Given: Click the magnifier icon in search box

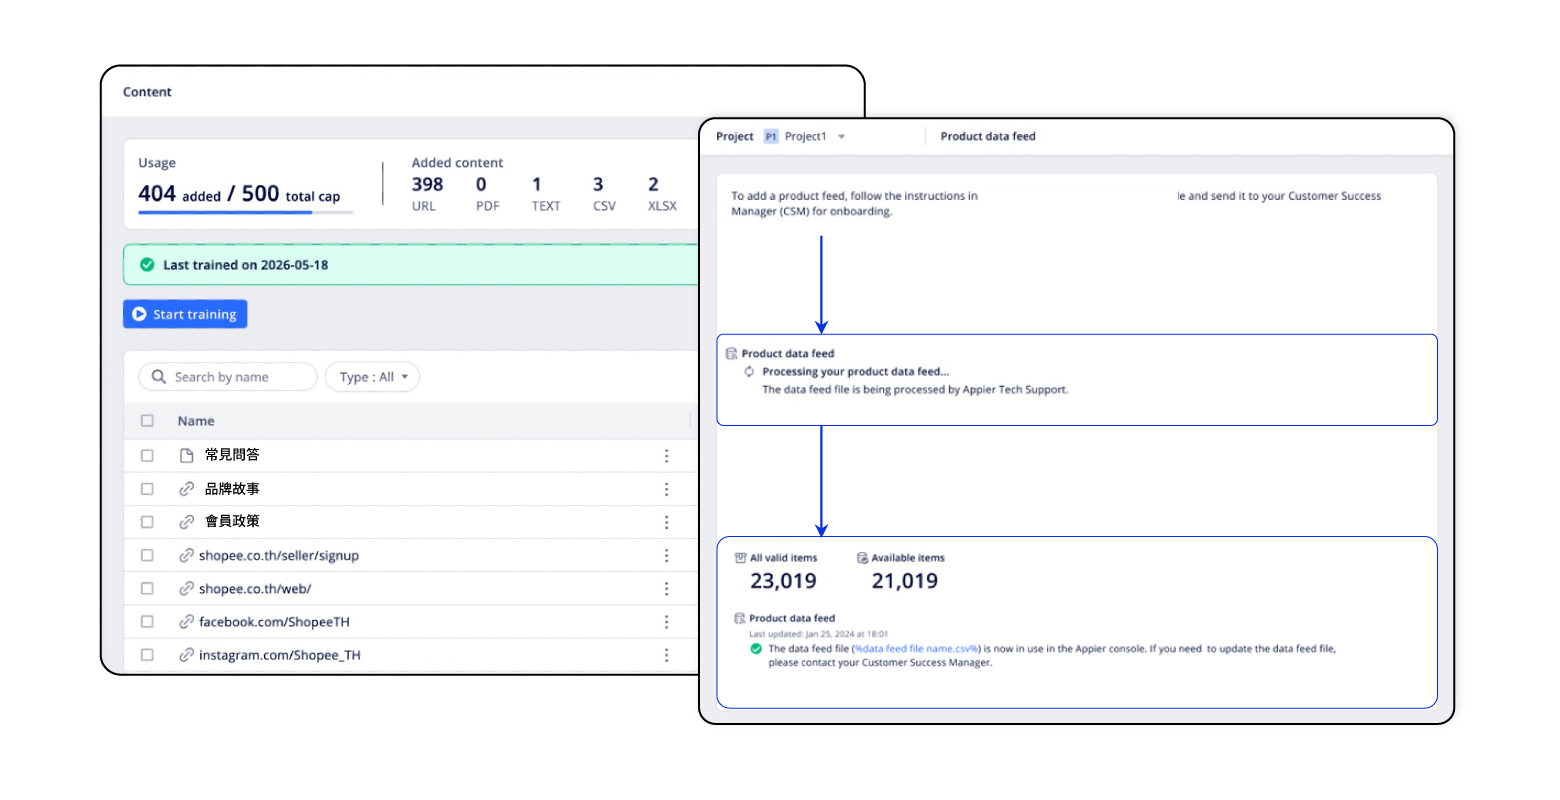Looking at the screenshot, I should click(x=158, y=377).
